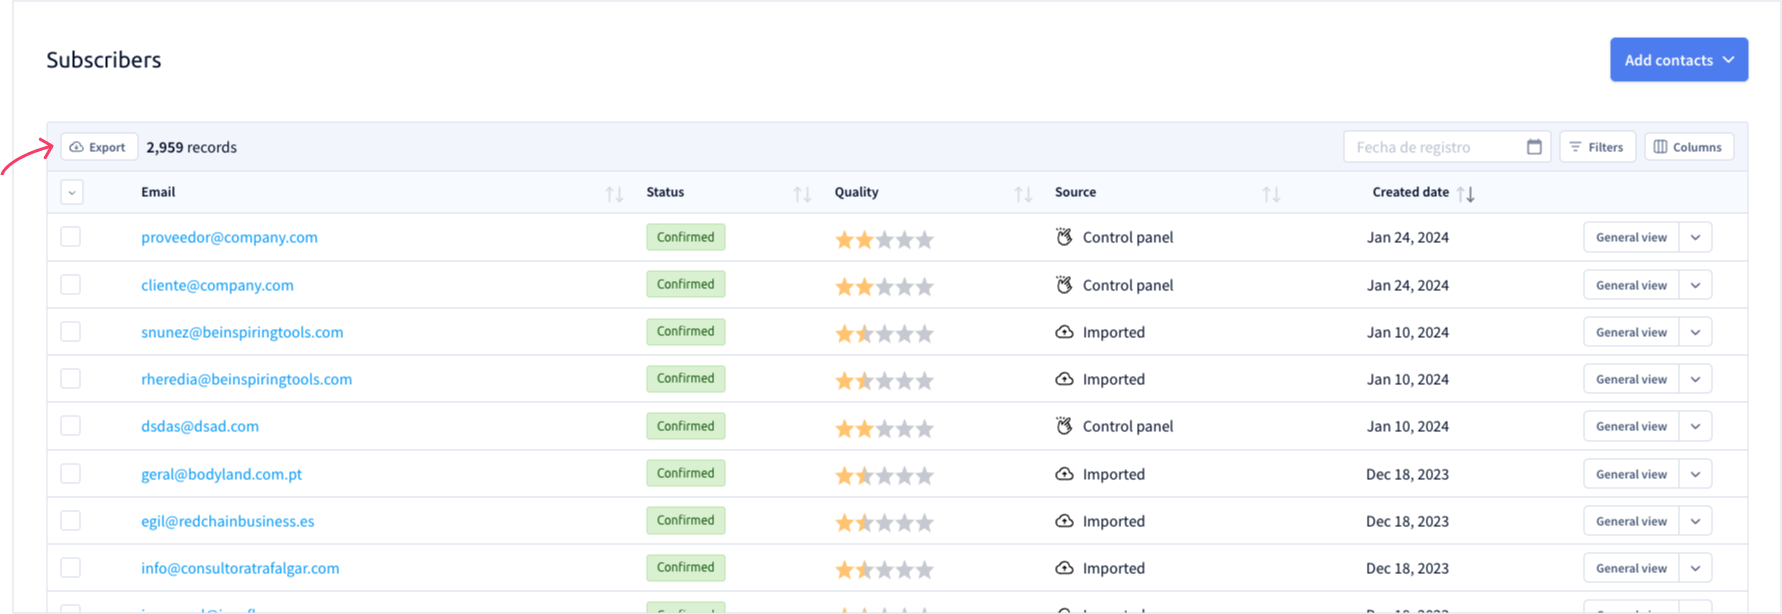The image size is (1782, 614).
Task: Click the Export button
Action: pyautogui.click(x=99, y=147)
